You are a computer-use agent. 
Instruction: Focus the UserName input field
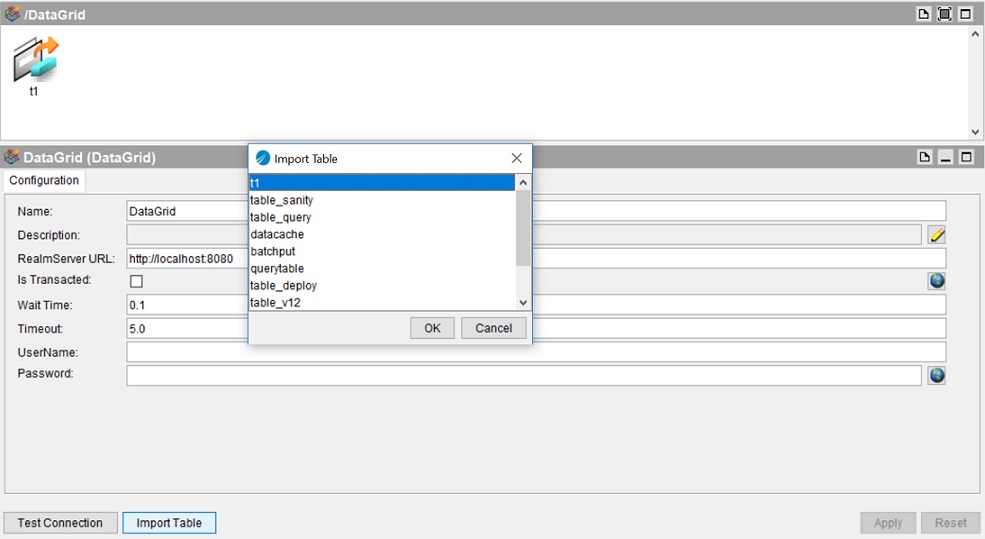point(536,352)
